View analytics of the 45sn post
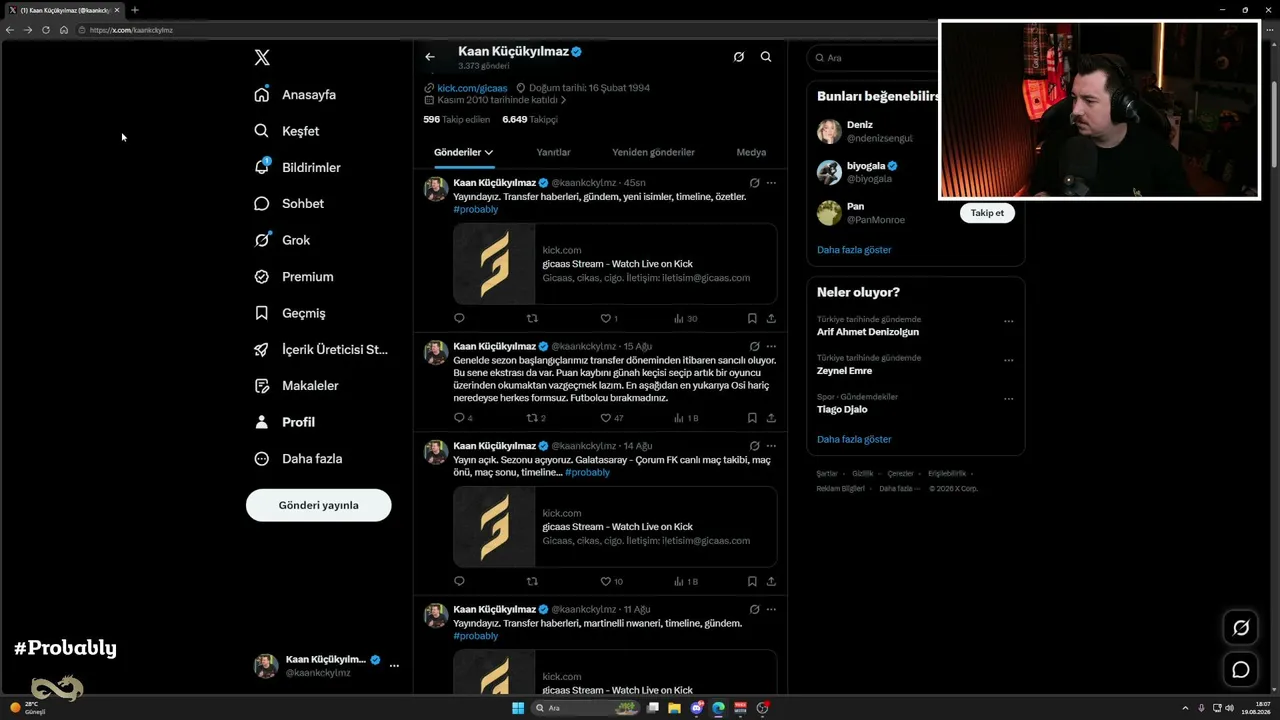 click(x=685, y=318)
